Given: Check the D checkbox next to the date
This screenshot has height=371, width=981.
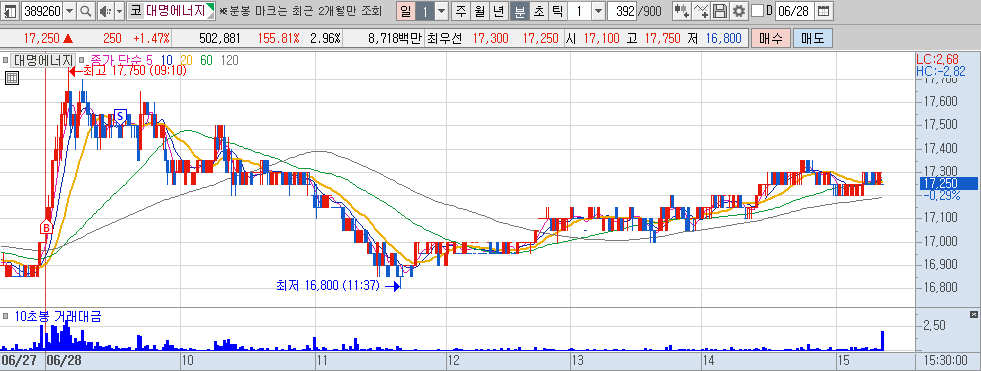Looking at the screenshot, I should coord(757,11).
